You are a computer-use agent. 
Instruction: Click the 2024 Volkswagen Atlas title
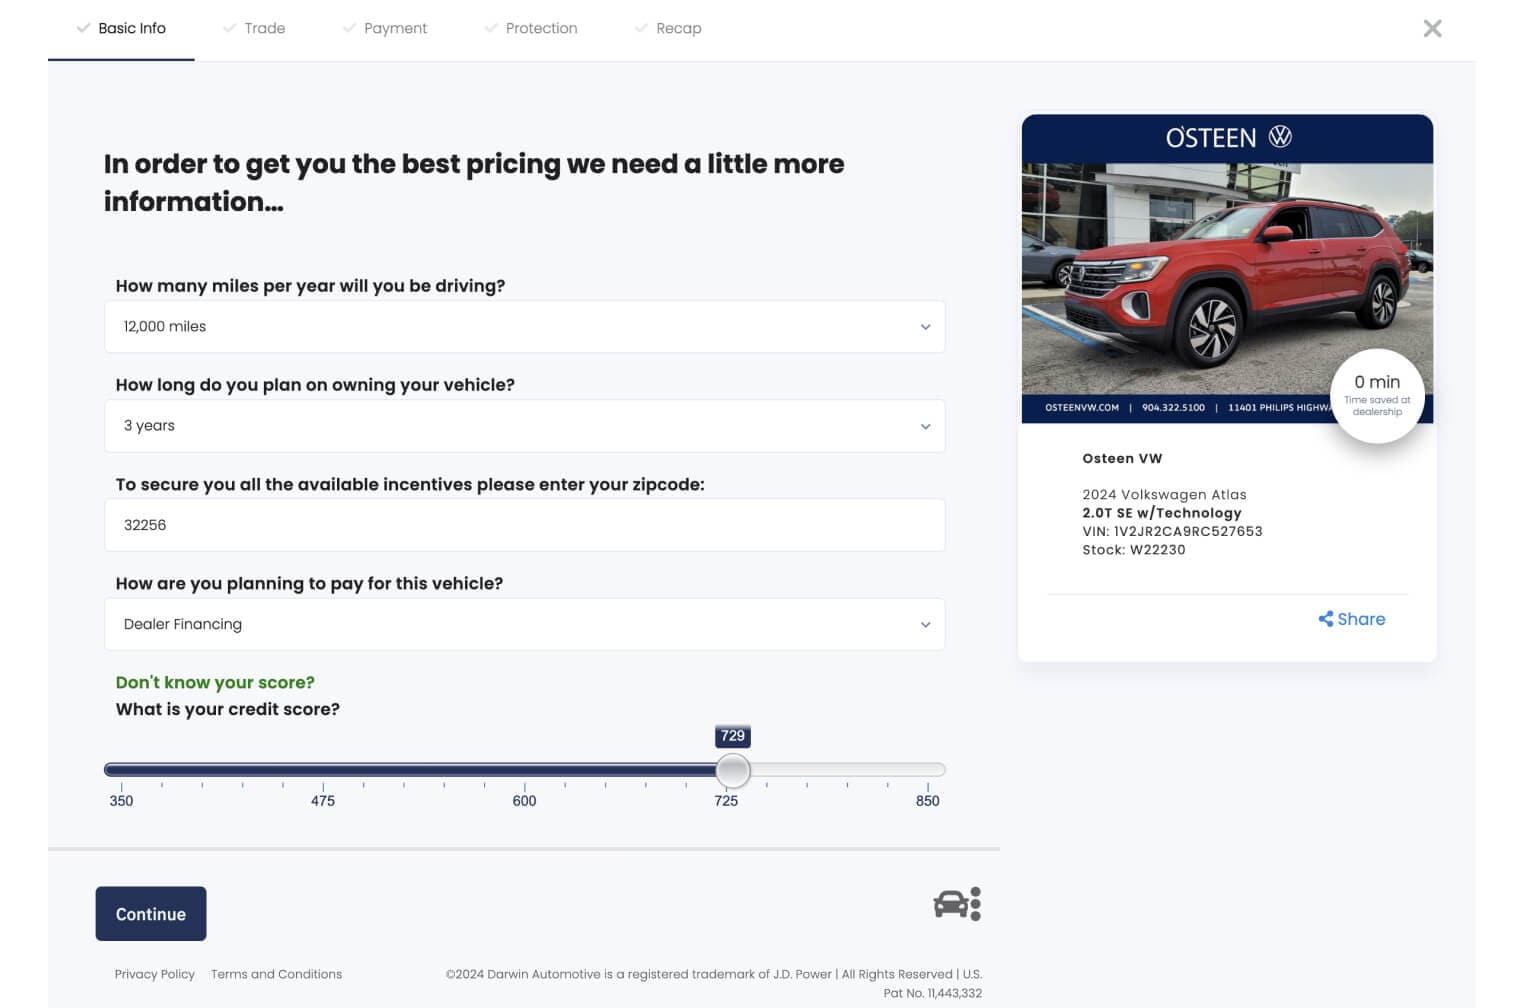coord(1164,494)
